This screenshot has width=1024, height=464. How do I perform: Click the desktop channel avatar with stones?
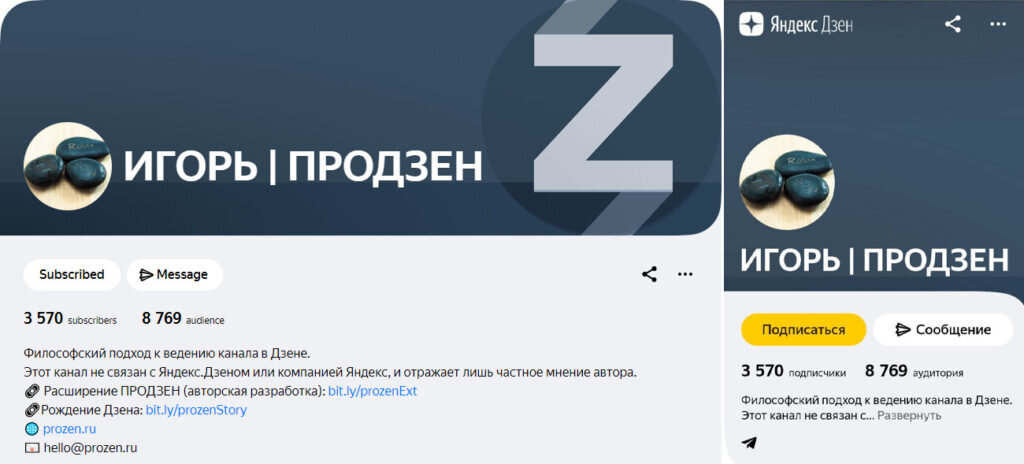pyautogui.click(x=68, y=166)
